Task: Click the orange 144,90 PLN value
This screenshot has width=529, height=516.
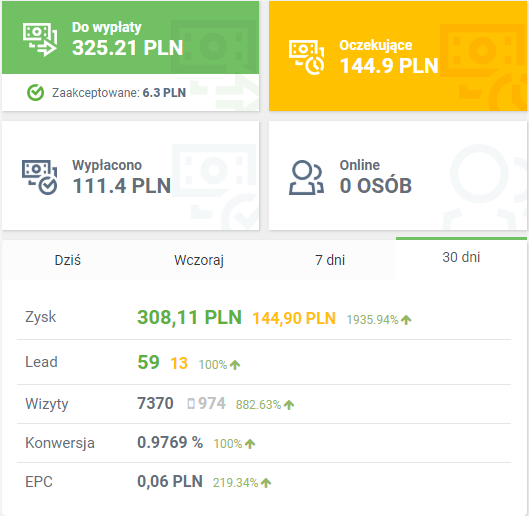Action: point(294,318)
